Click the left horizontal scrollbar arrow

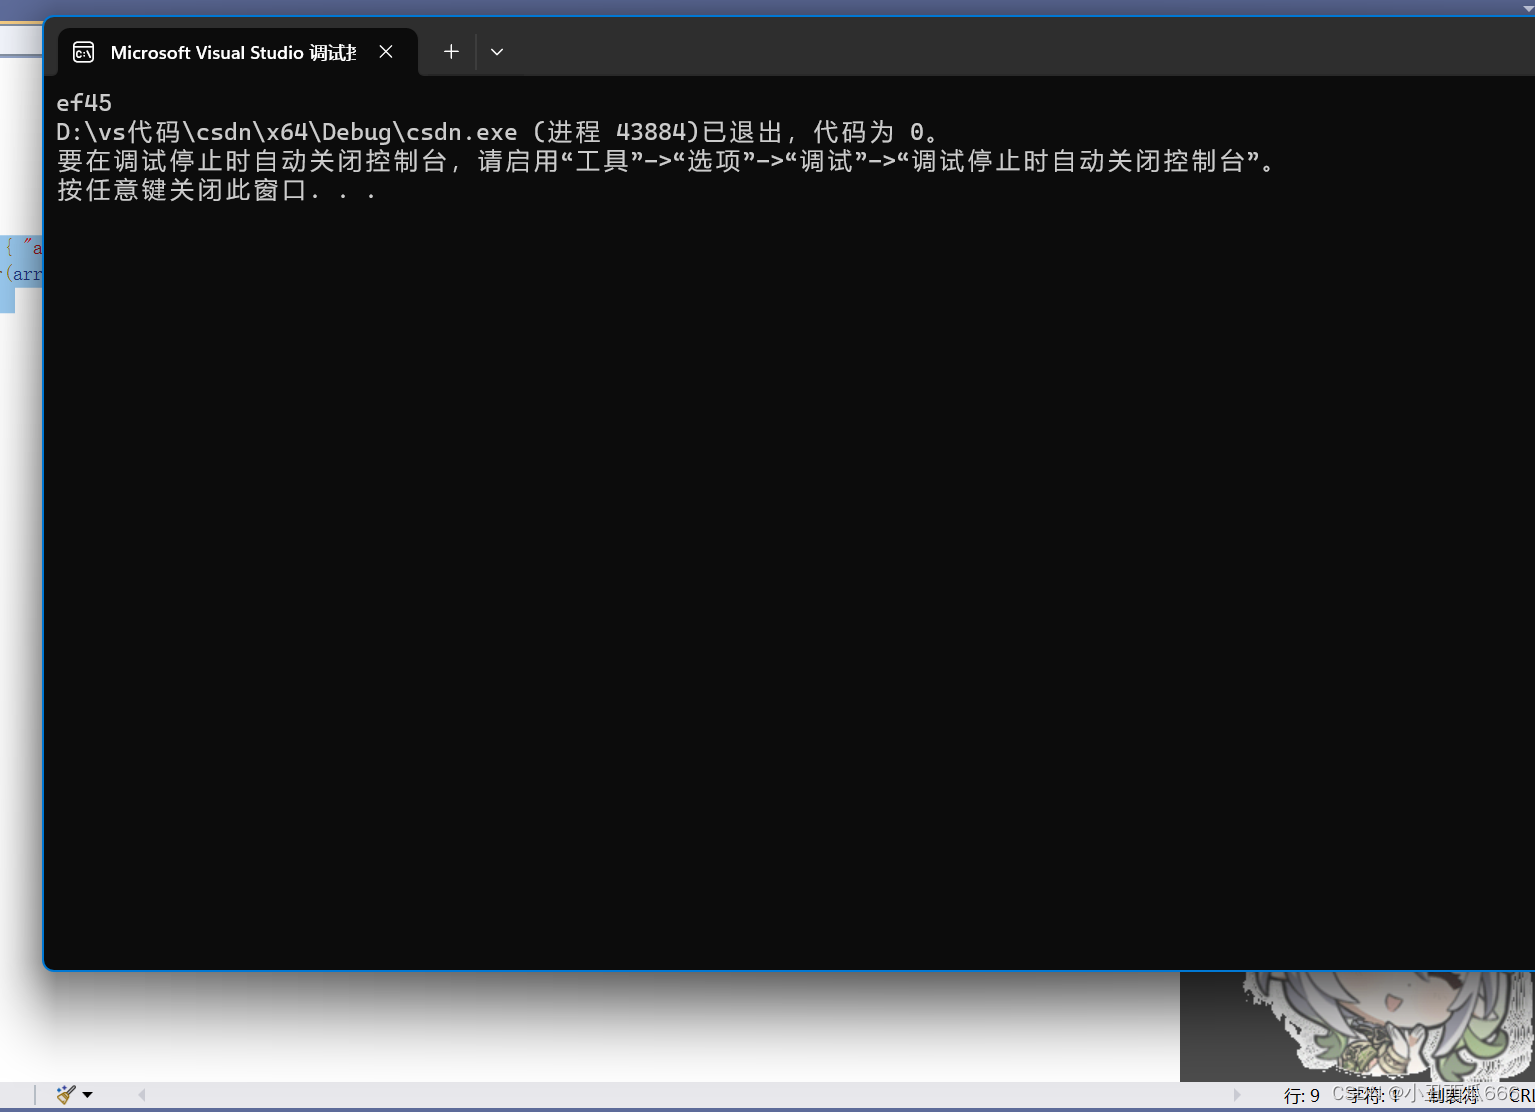(x=141, y=1094)
